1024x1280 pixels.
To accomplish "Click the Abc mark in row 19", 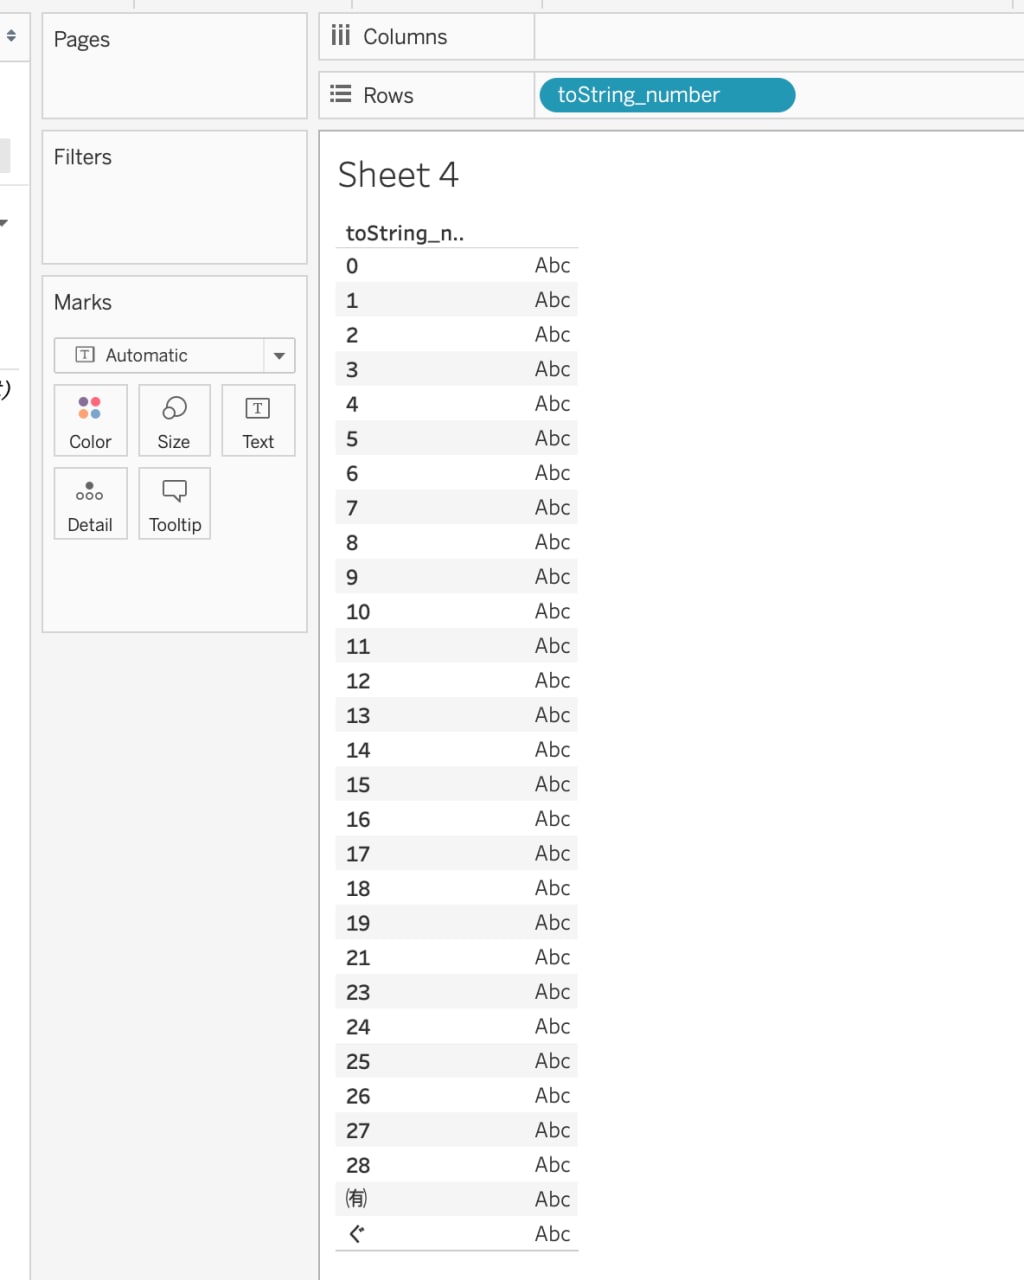I will (552, 922).
